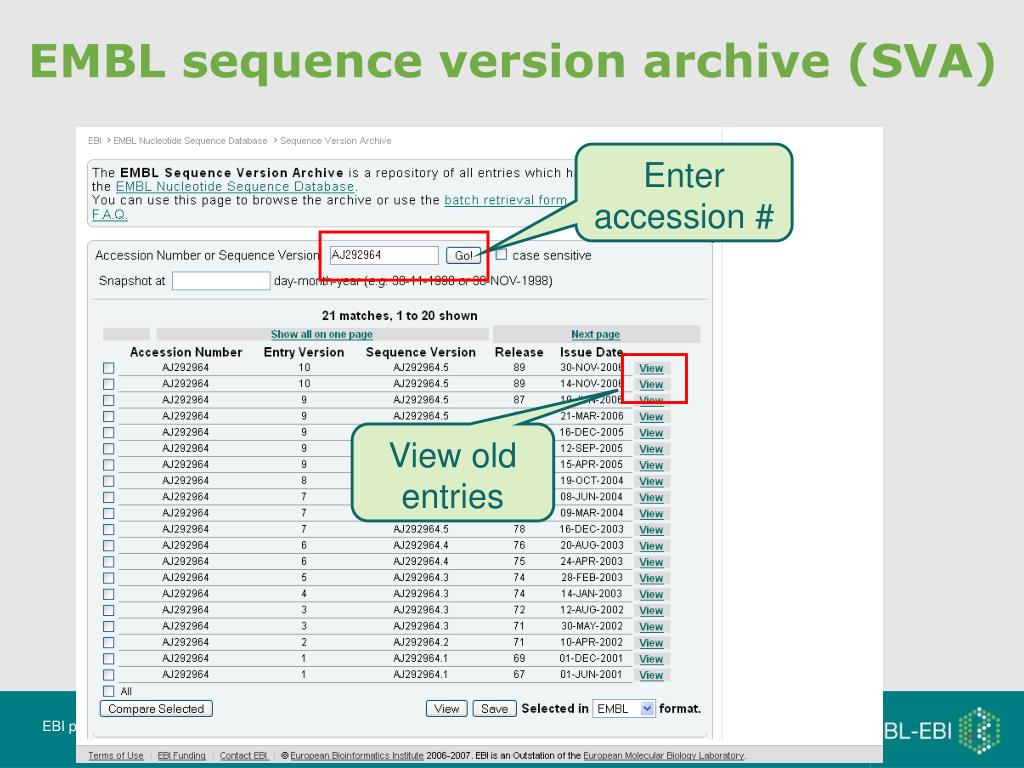1024x768 pixels.
Task: View entry issued 30-MAY-2002
Action: coord(651,627)
